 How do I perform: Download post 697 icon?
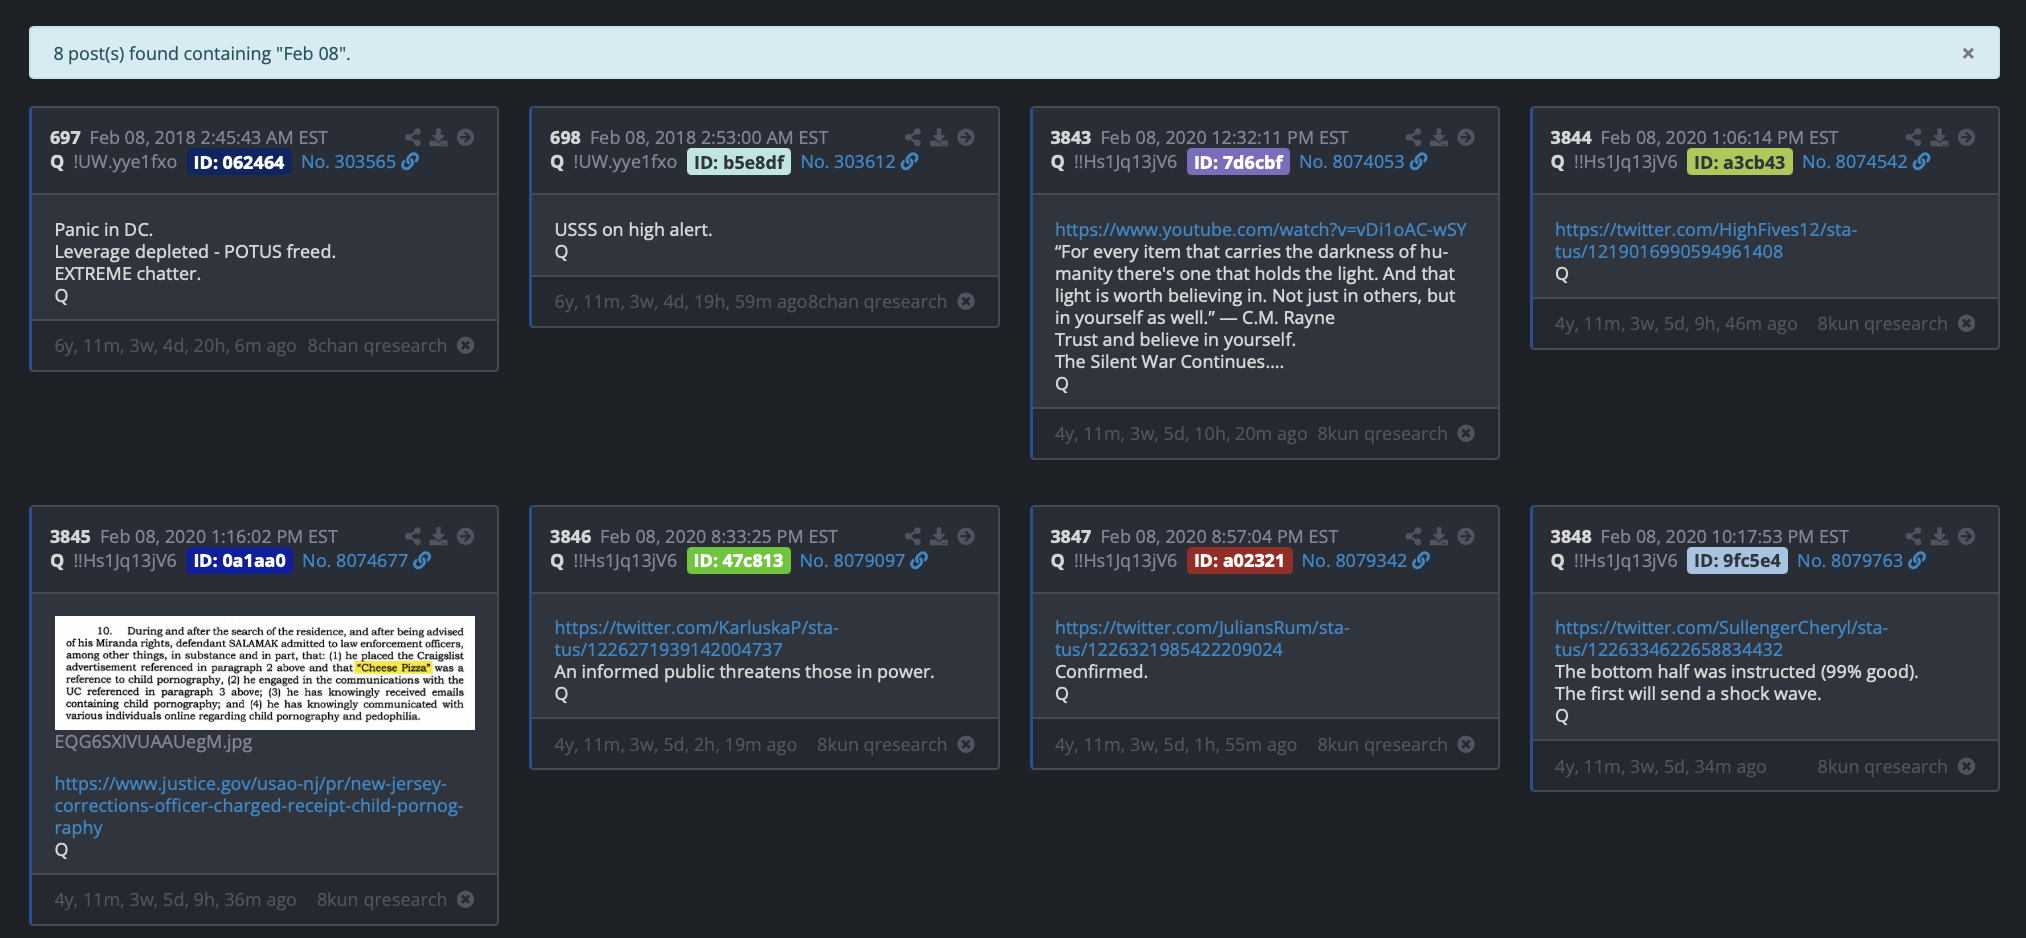pos(439,137)
